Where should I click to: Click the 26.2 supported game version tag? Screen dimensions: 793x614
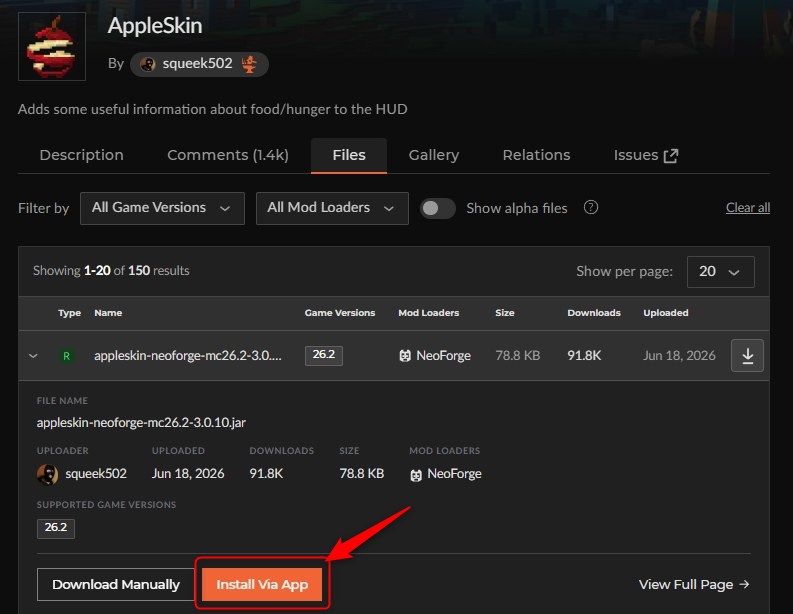(x=56, y=528)
